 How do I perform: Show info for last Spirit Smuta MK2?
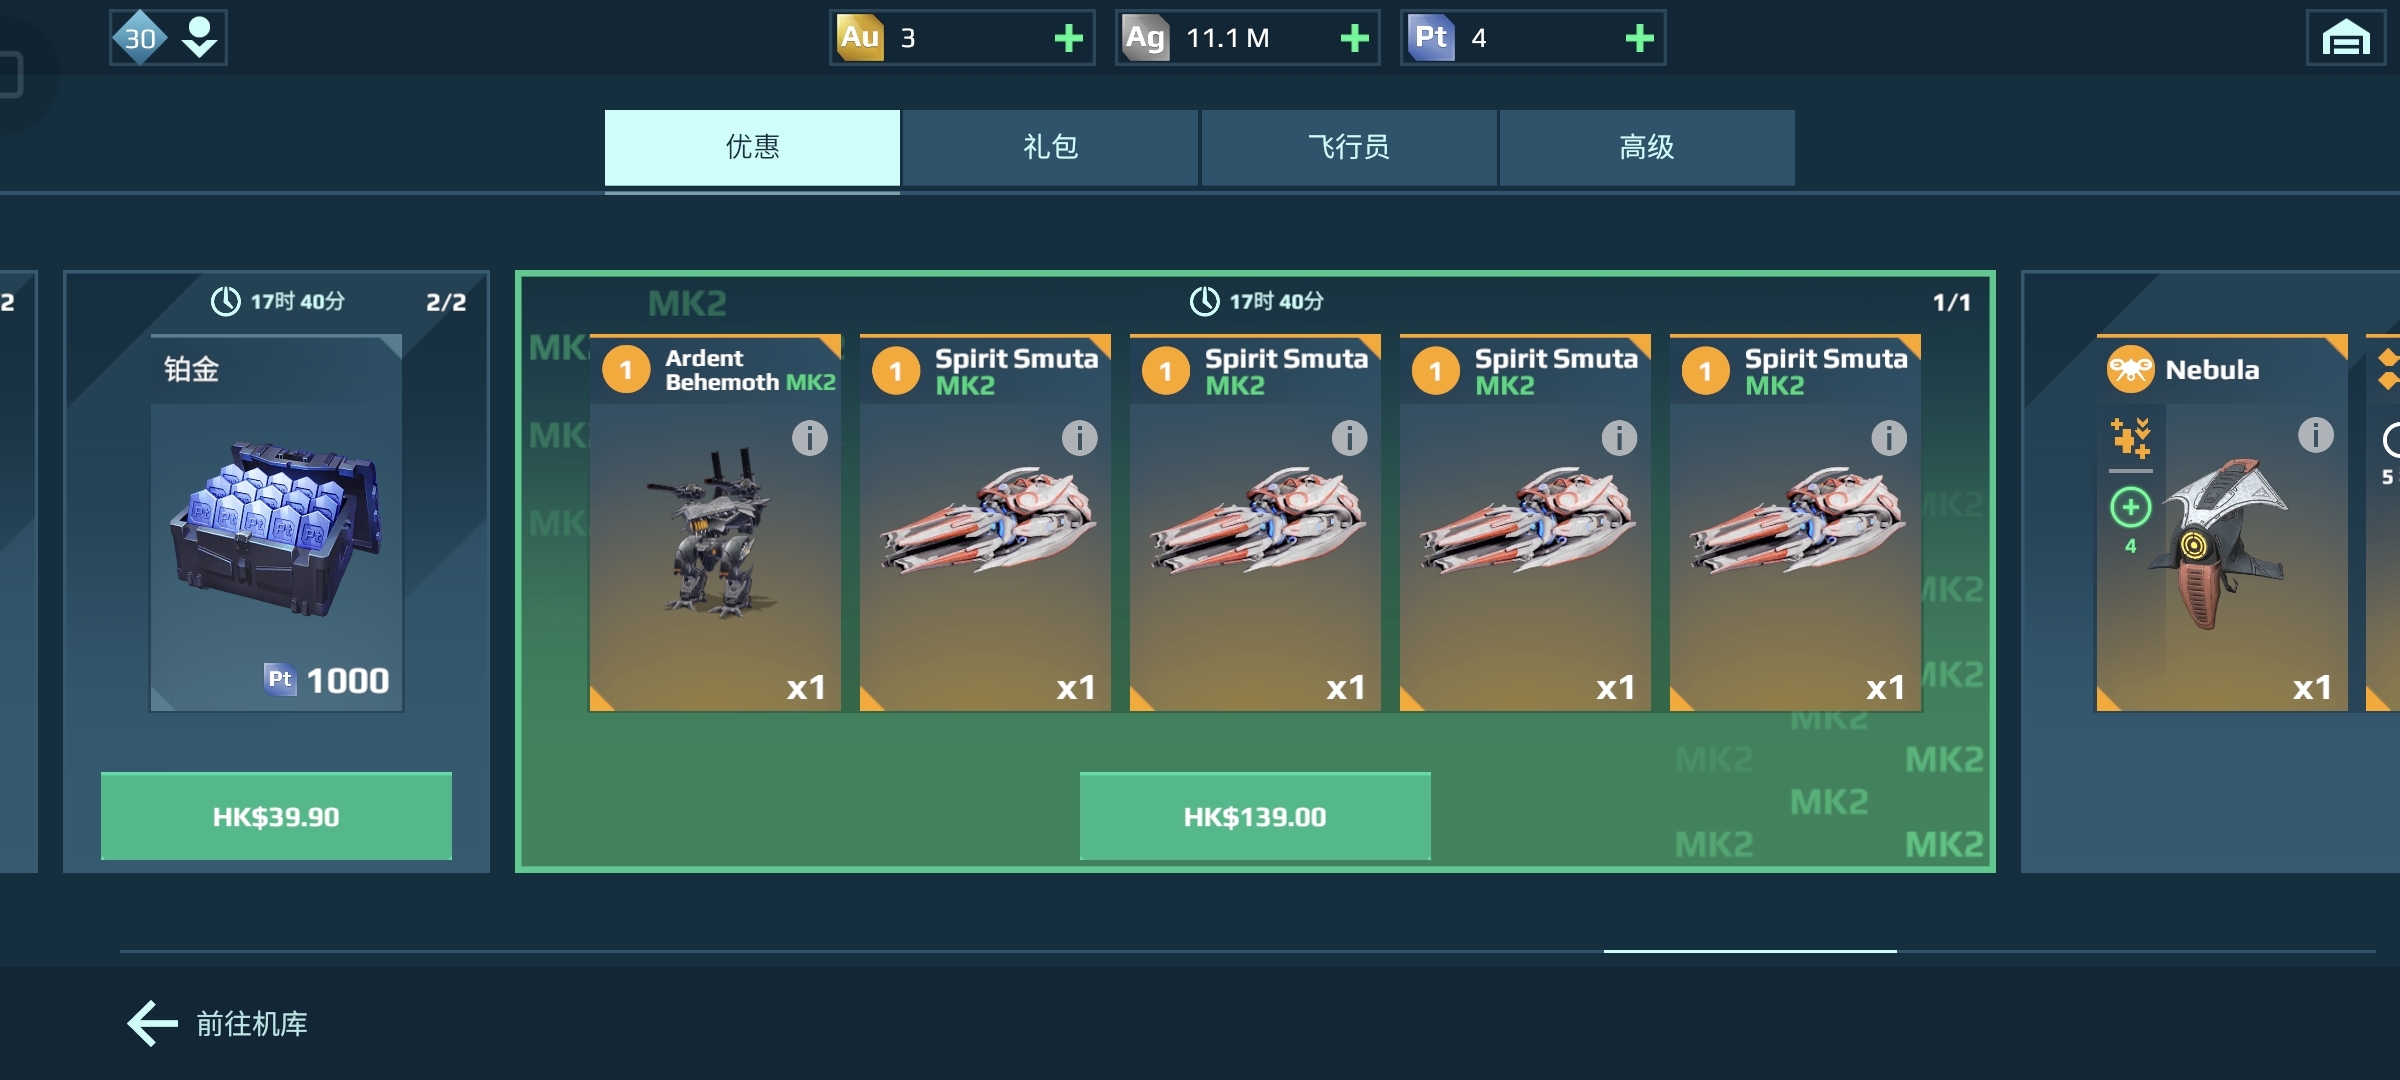point(1889,437)
